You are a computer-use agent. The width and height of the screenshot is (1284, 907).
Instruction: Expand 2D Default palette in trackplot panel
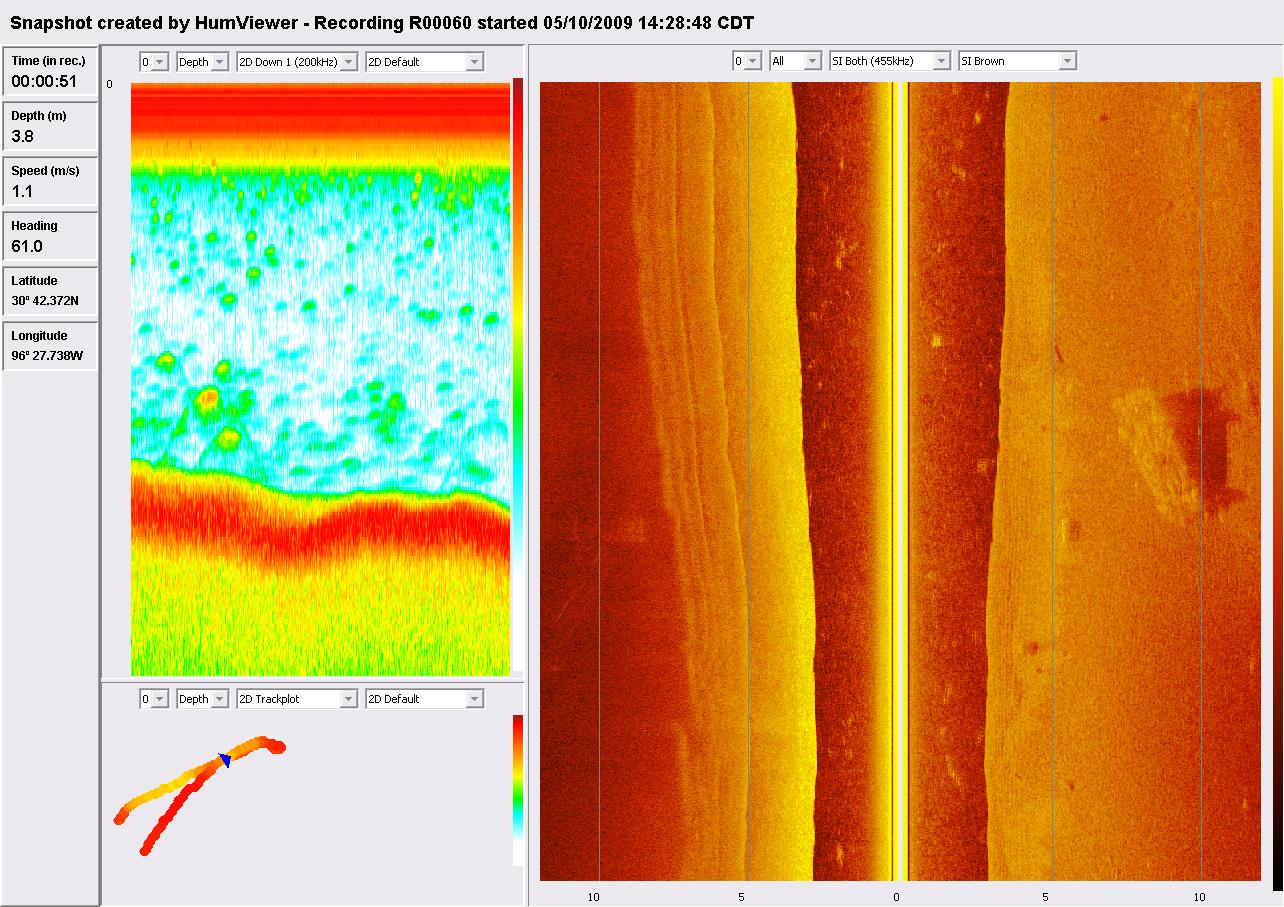(x=425, y=699)
